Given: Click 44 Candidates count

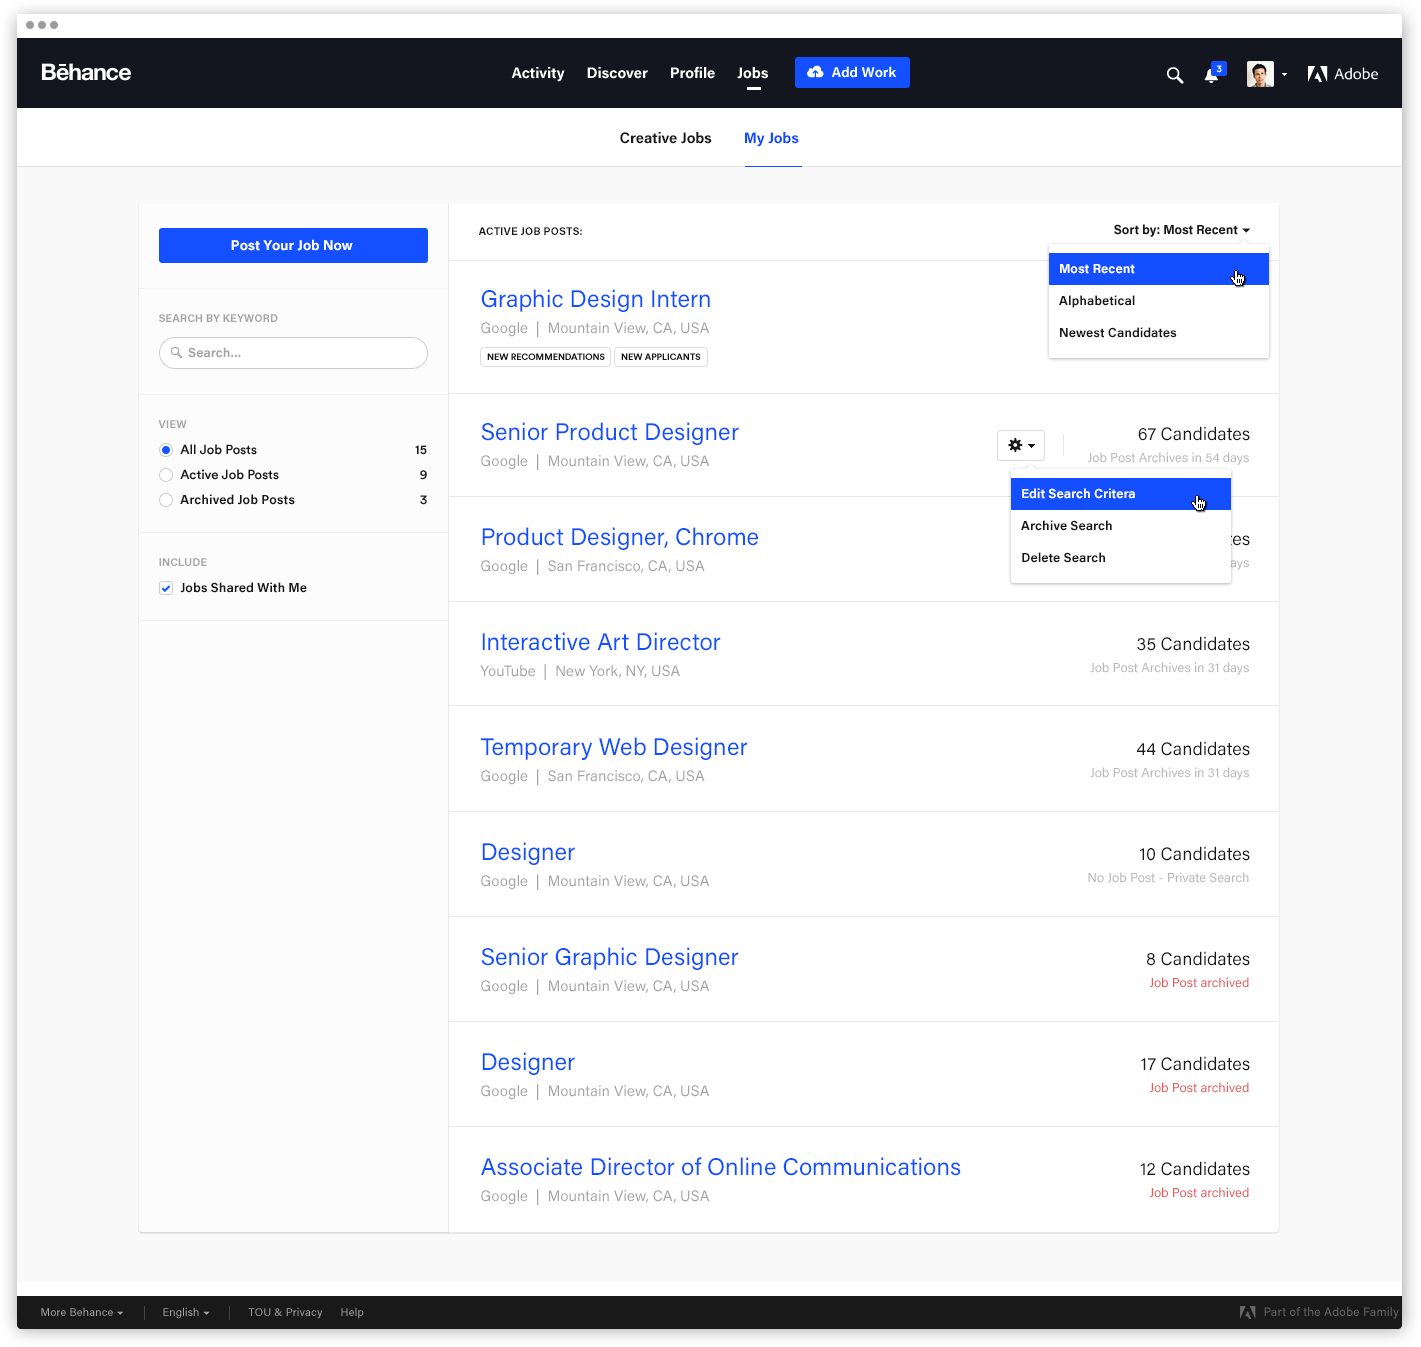Looking at the screenshot, I should click(1193, 749).
